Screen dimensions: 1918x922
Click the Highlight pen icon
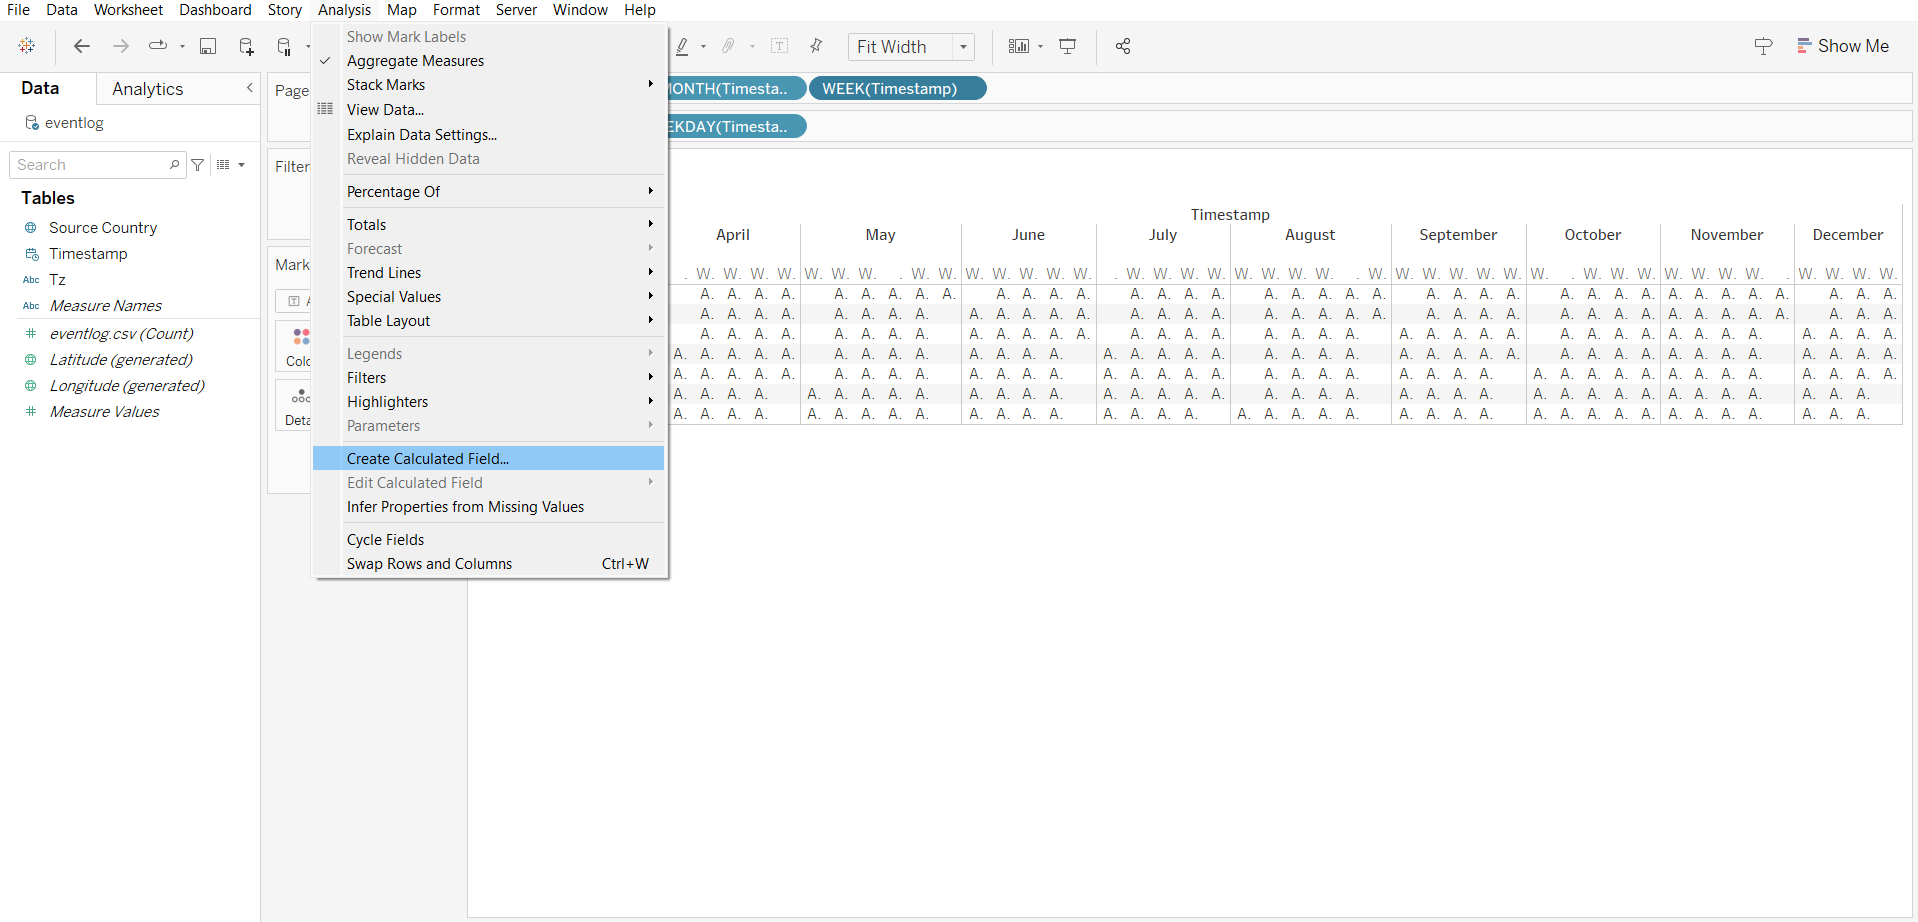click(x=682, y=47)
